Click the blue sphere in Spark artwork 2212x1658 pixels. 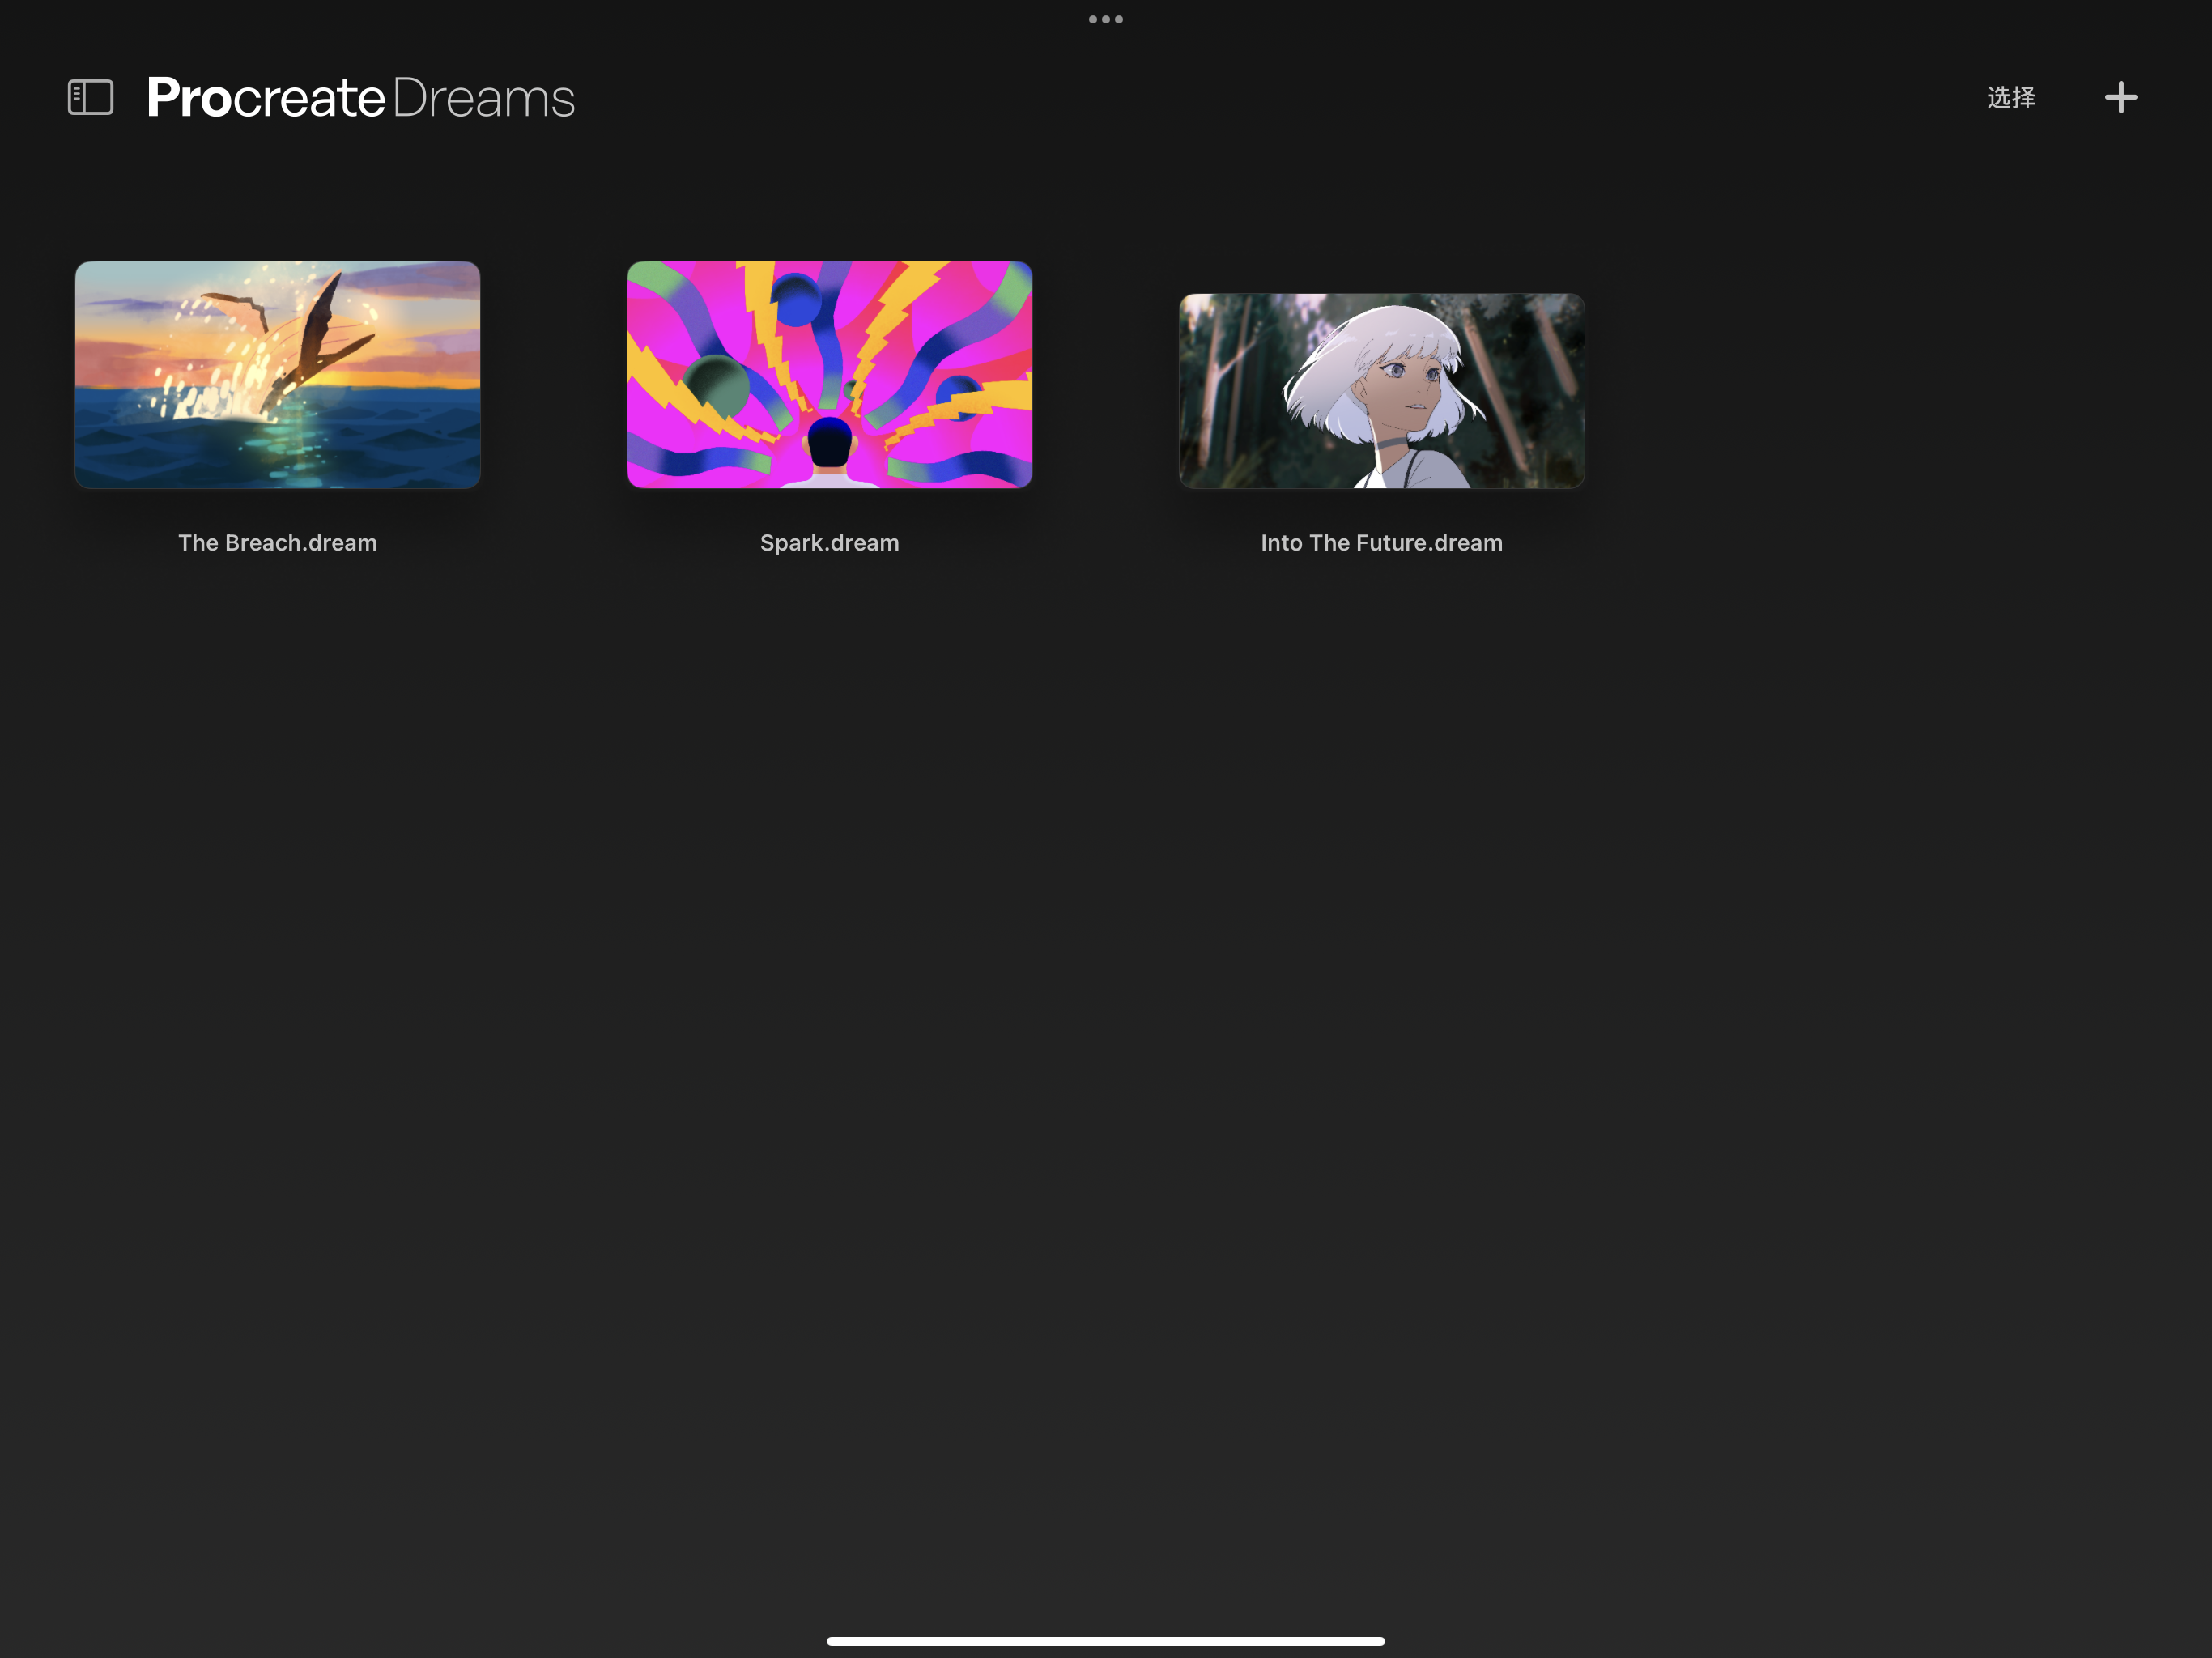tap(797, 300)
